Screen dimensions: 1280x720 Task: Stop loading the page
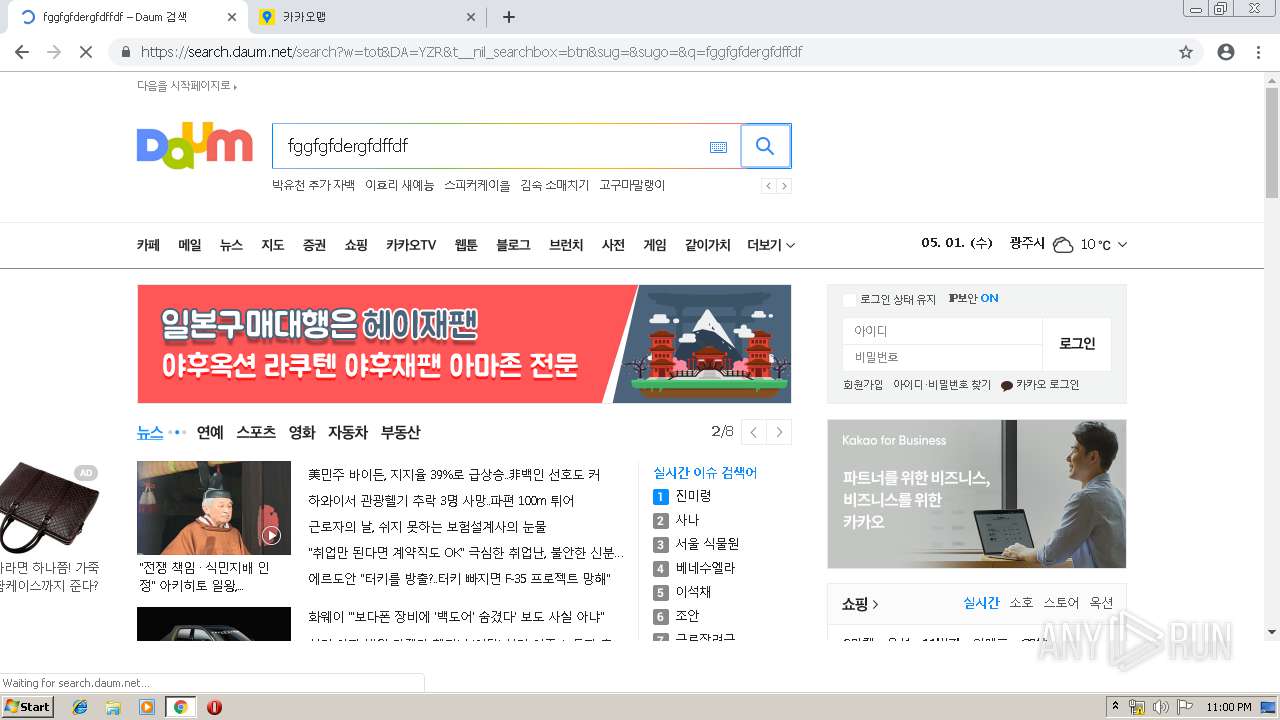pyautogui.click(x=86, y=52)
